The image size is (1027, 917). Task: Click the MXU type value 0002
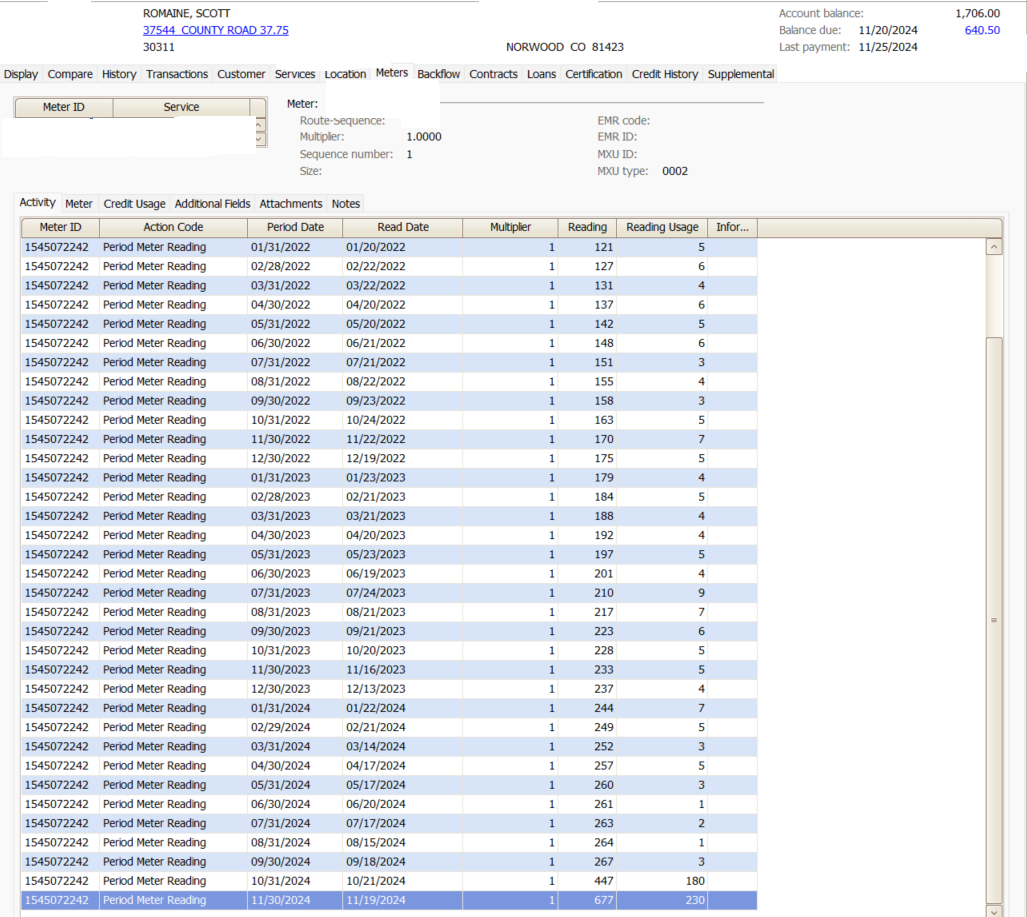pyautogui.click(x=675, y=171)
